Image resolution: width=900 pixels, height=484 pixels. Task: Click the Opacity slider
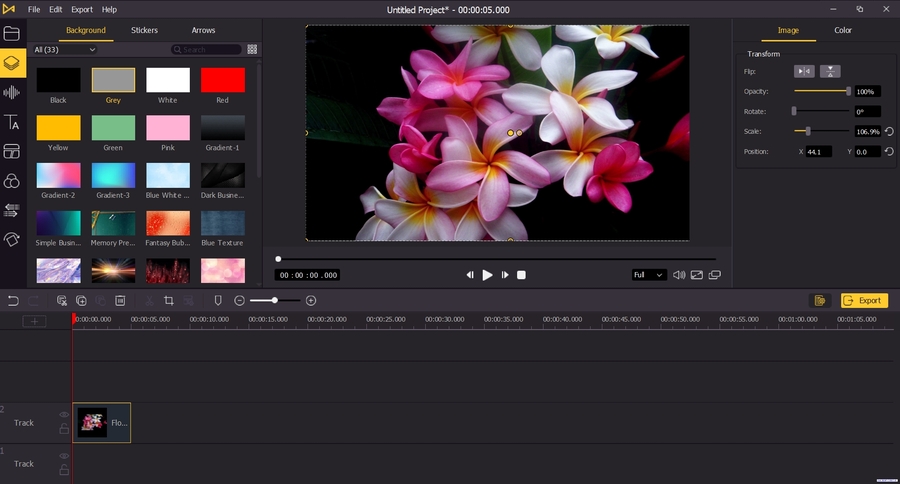tap(821, 91)
